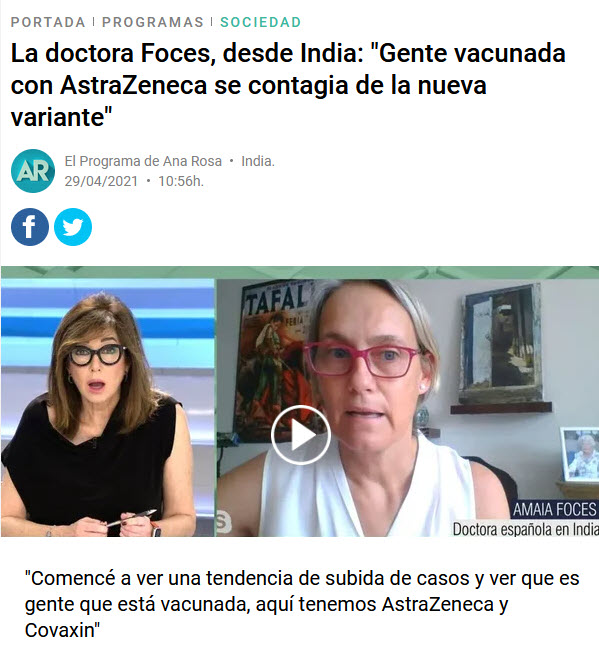This screenshot has width=599, height=672.
Task: Click the quote paragraph about Covaxin
Action: [302, 604]
